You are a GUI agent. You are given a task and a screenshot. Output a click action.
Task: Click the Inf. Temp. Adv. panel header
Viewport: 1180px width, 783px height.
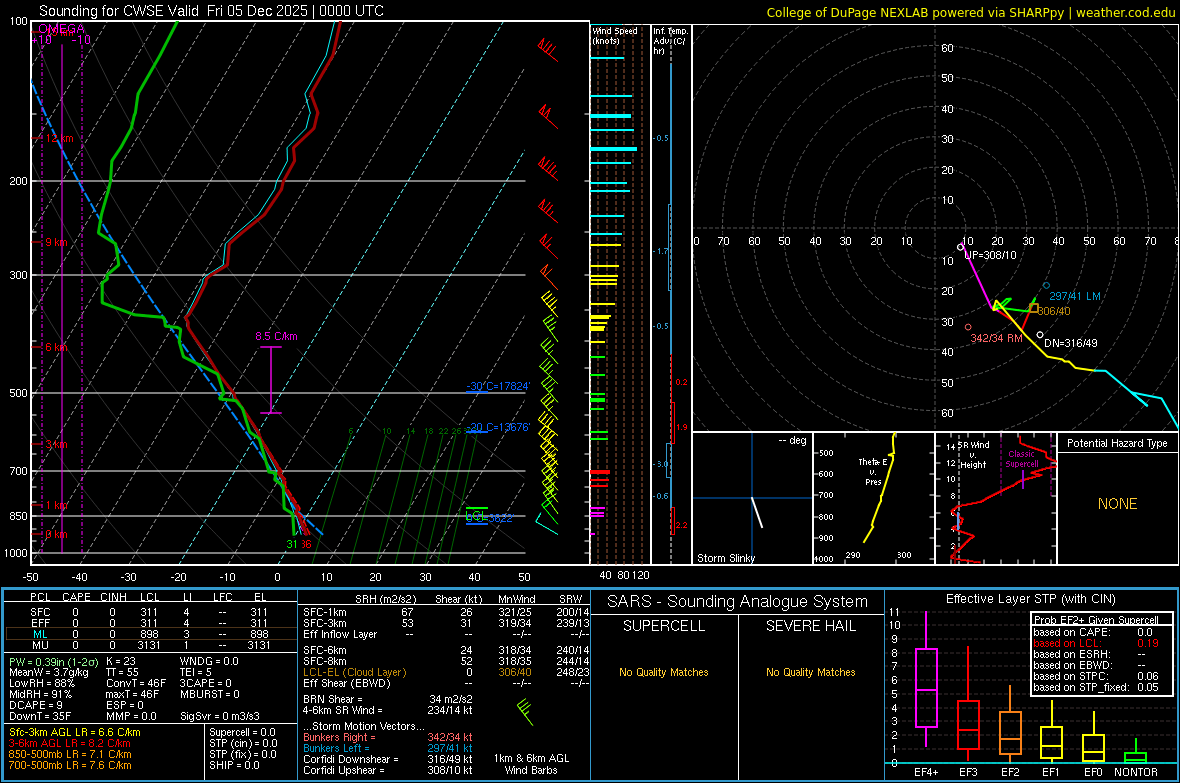(670, 41)
